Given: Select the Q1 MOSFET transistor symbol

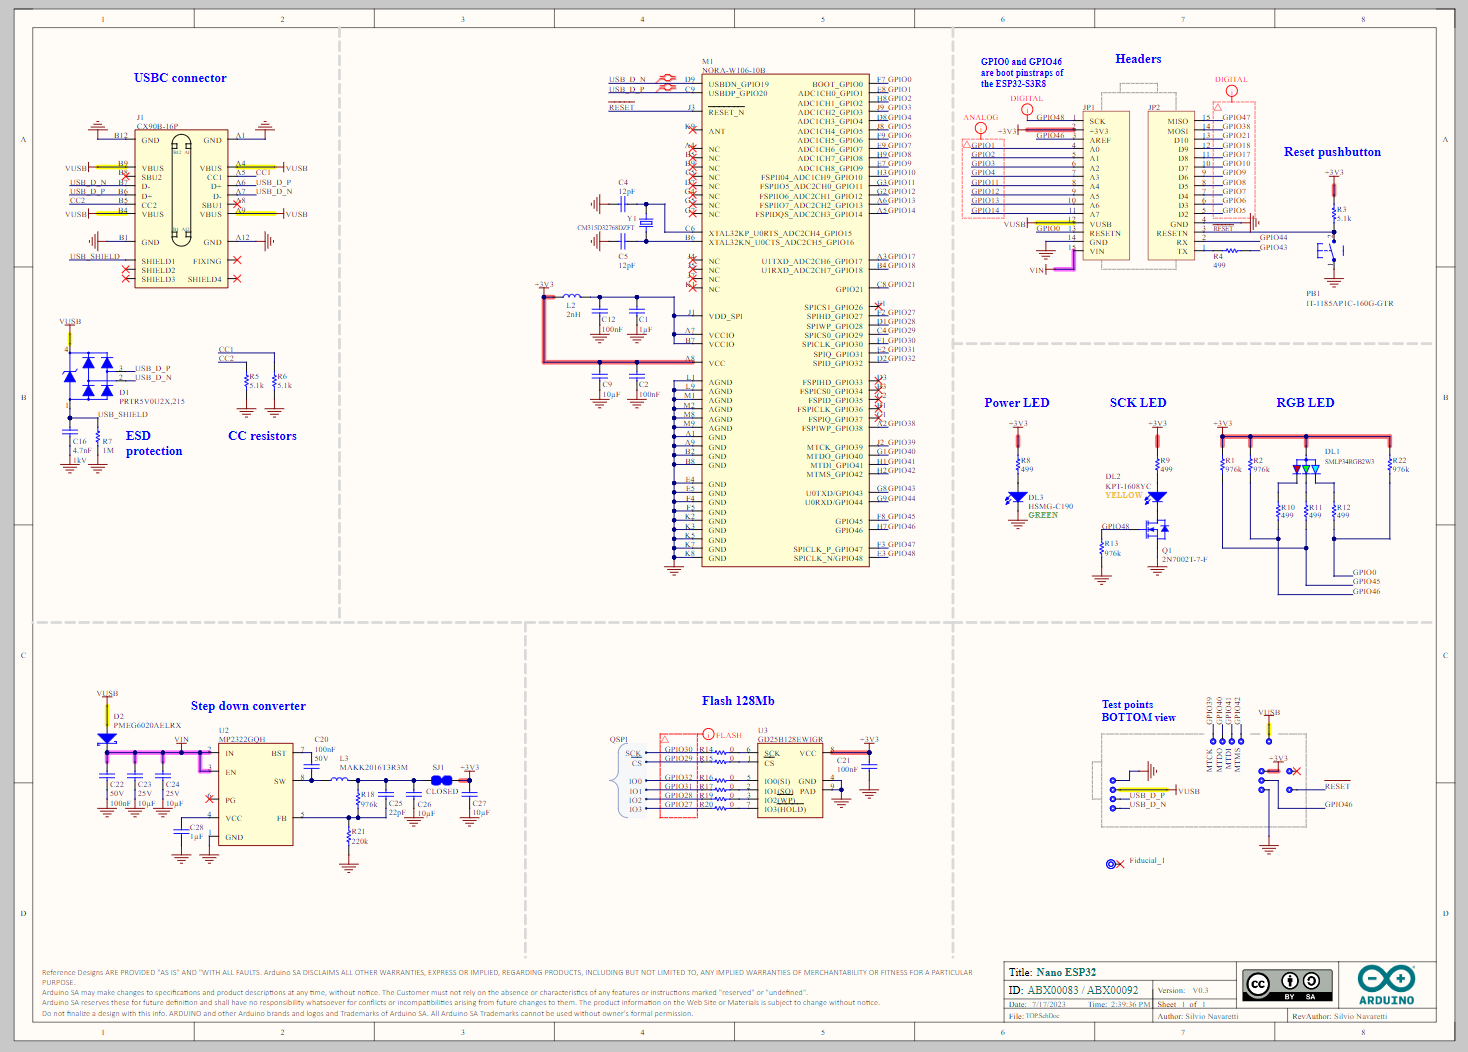Looking at the screenshot, I should (1156, 529).
